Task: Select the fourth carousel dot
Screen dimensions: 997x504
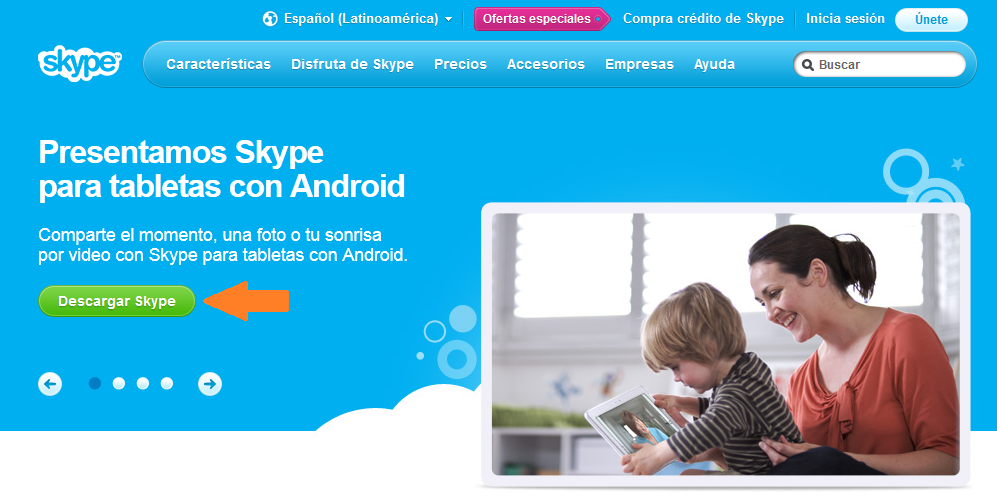Action: (x=167, y=383)
